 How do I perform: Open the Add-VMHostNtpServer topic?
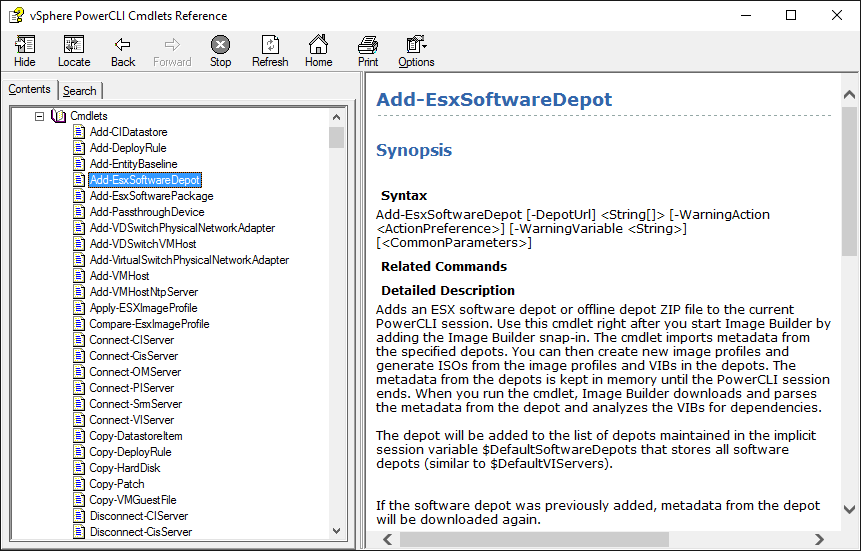144,292
